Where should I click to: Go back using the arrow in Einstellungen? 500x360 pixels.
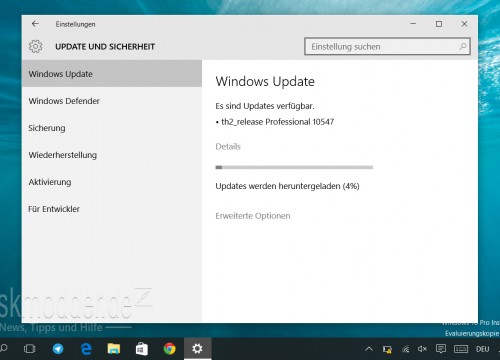pos(35,24)
